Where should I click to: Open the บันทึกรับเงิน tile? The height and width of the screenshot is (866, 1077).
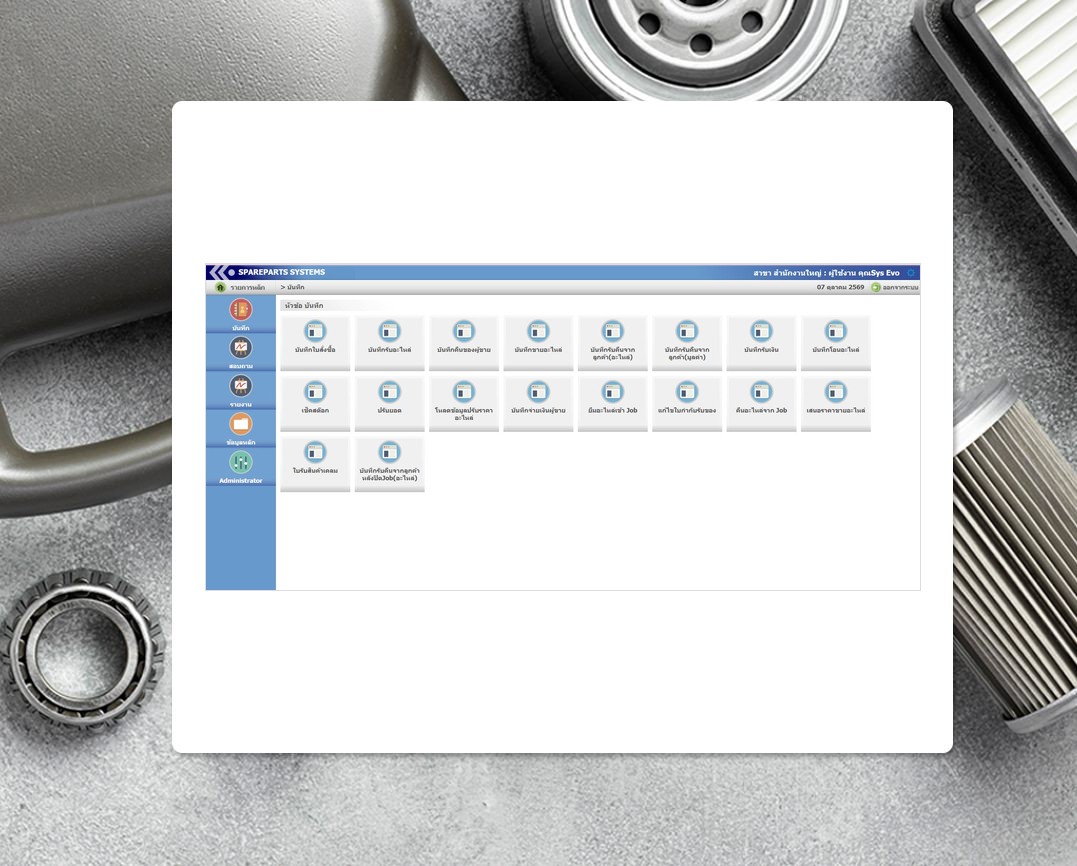coord(761,343)
